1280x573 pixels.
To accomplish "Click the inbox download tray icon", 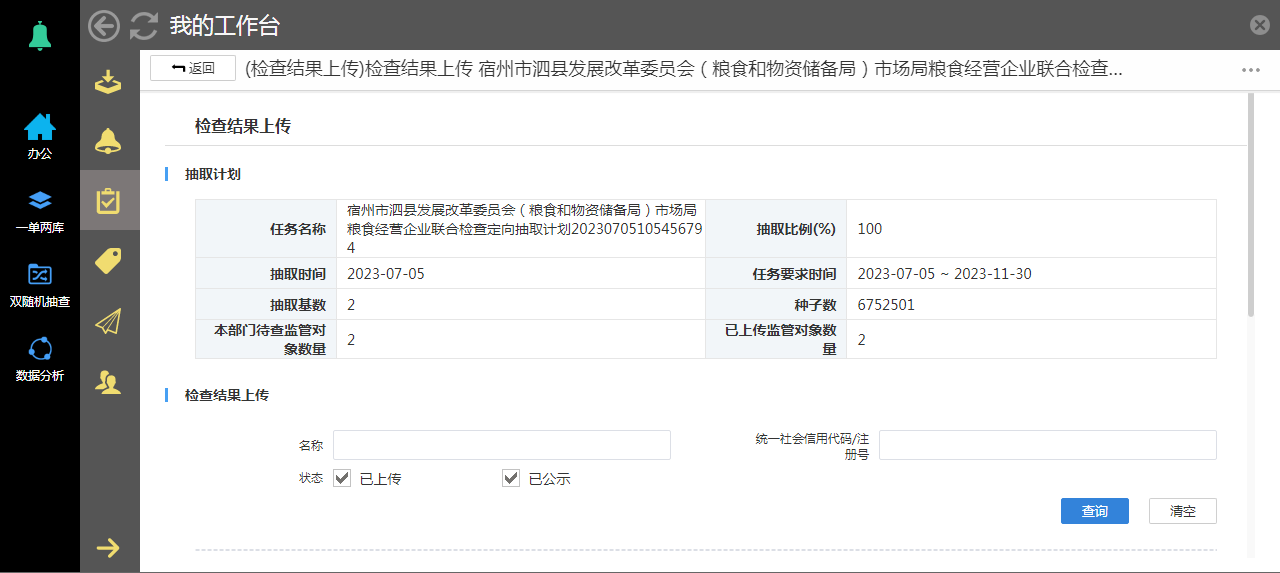I will (x=108, y=82).
